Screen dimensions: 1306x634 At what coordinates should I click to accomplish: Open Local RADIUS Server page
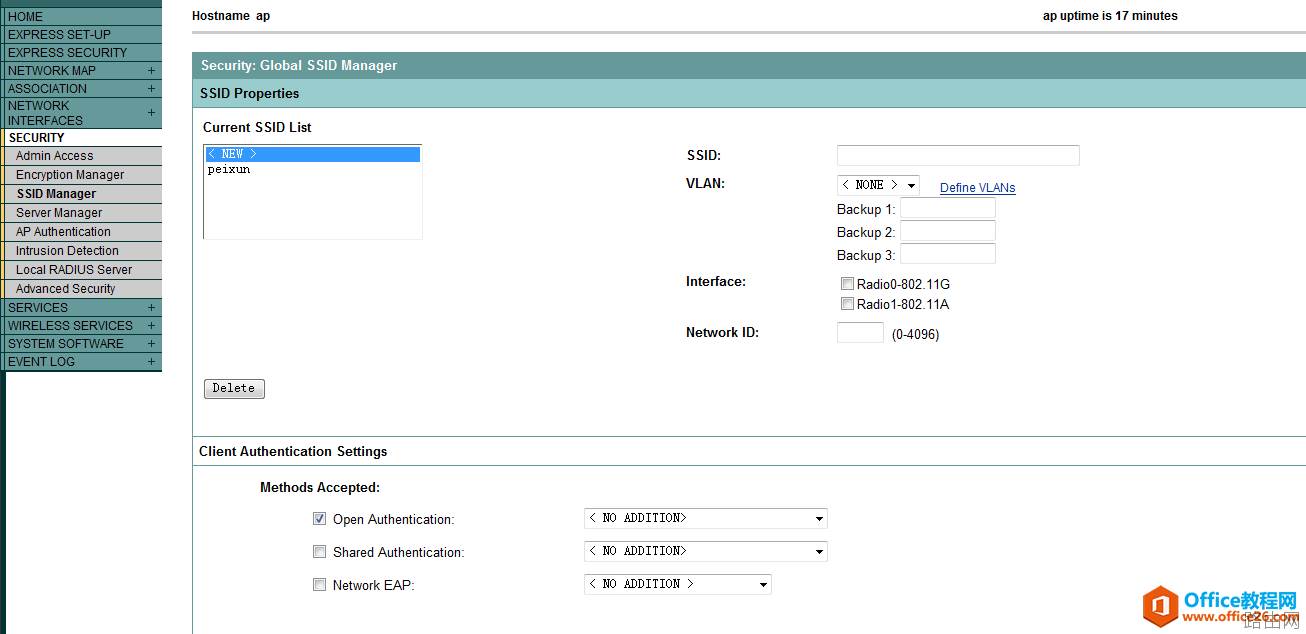(x=74, y=270)
